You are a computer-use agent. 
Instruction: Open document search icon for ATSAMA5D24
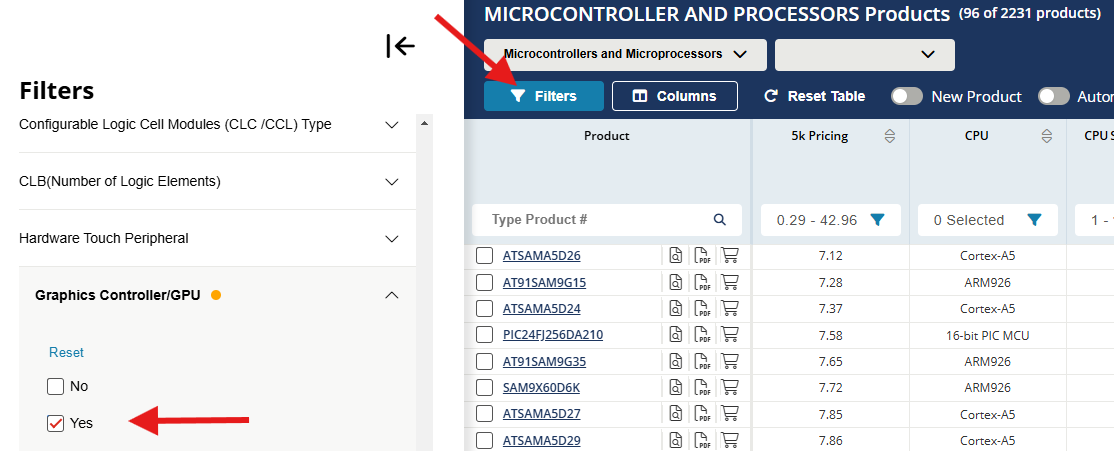[x=676, y=309]
